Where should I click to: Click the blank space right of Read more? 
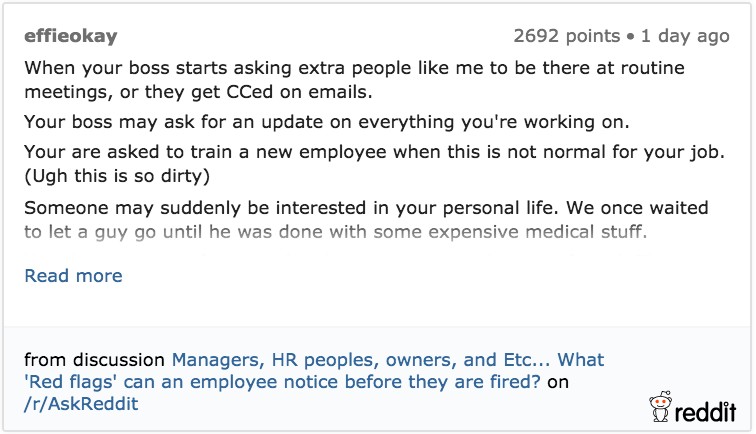click(400, 275)
